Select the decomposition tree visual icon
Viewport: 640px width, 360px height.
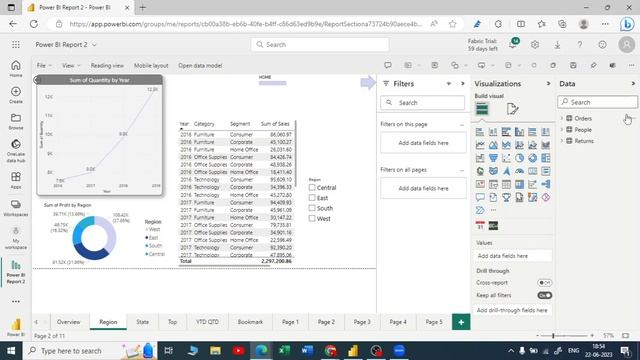(545, 184)
